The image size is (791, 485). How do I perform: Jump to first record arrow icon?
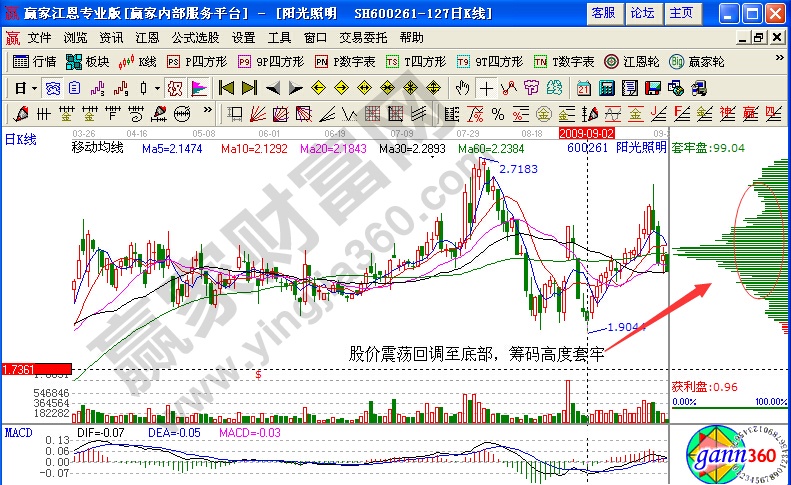coord(225,87)
